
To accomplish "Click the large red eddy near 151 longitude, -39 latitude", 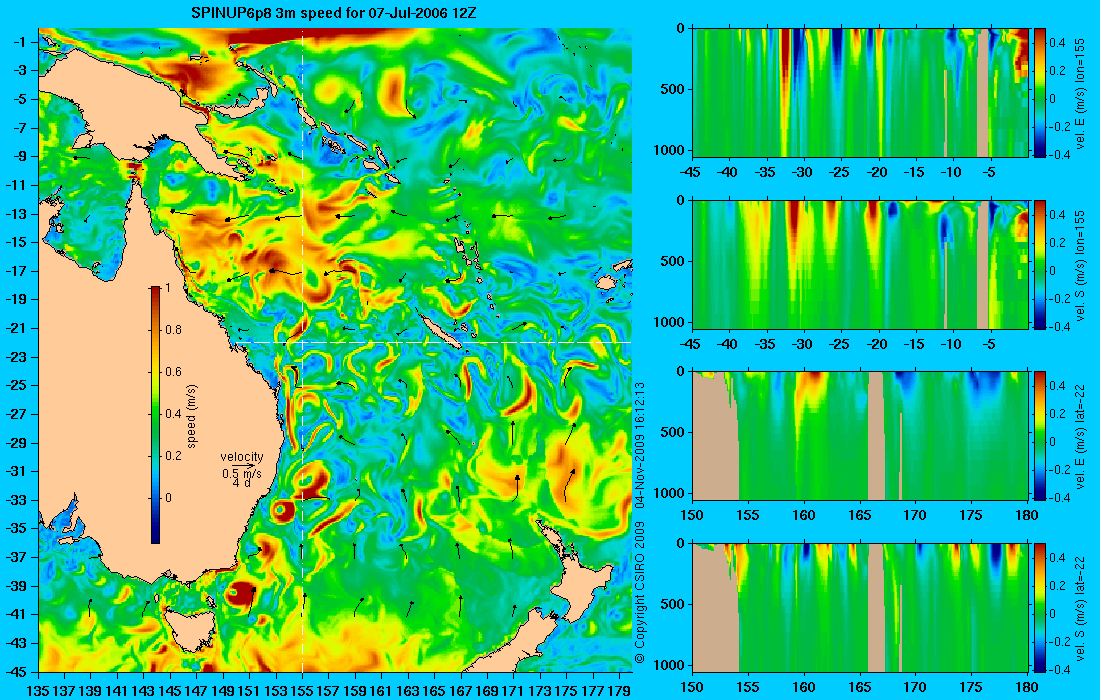I will click(239, 593).
